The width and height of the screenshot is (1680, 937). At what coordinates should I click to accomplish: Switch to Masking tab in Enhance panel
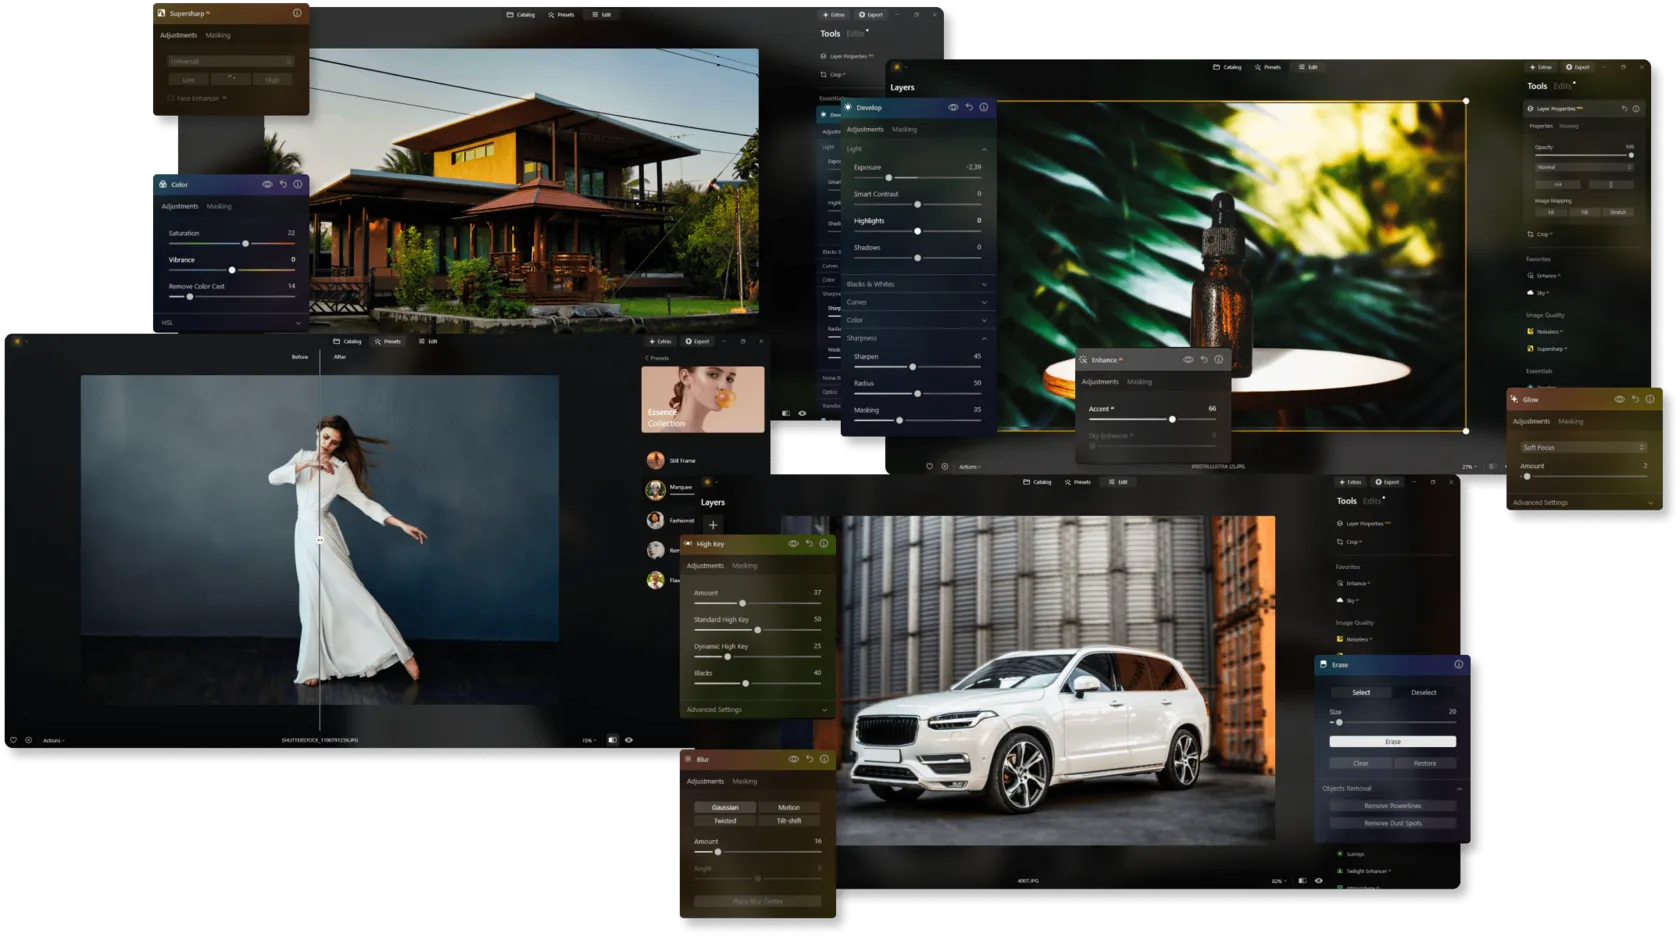[1139, 382]
